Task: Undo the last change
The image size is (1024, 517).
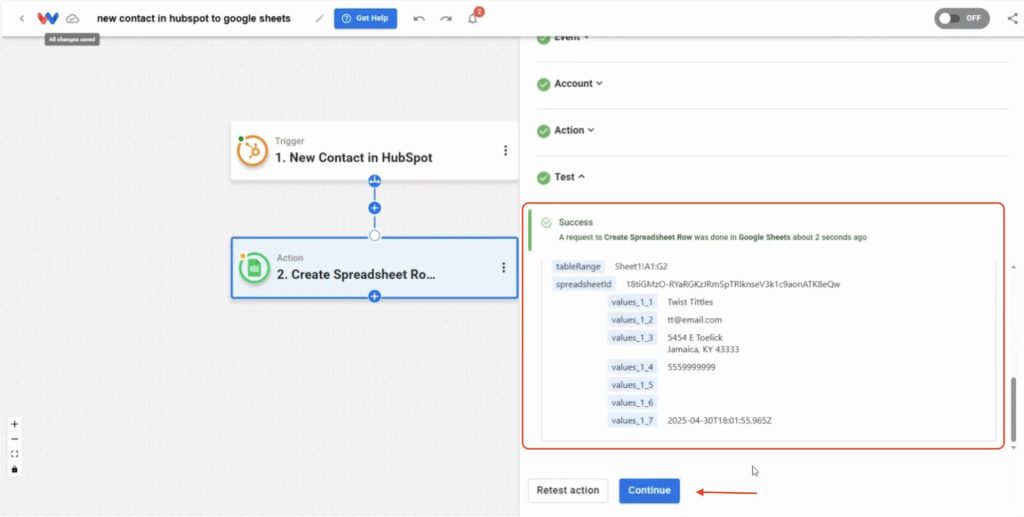Action: pyautogui.click(x=419, y=18)
